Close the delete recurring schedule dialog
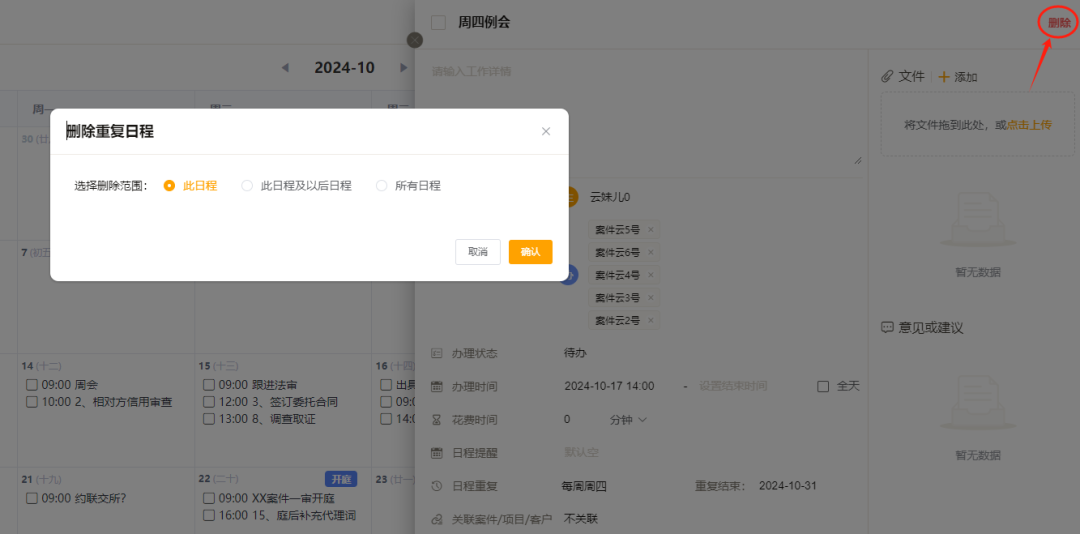Screen dimensions: 1080x534 pos(546,131)
